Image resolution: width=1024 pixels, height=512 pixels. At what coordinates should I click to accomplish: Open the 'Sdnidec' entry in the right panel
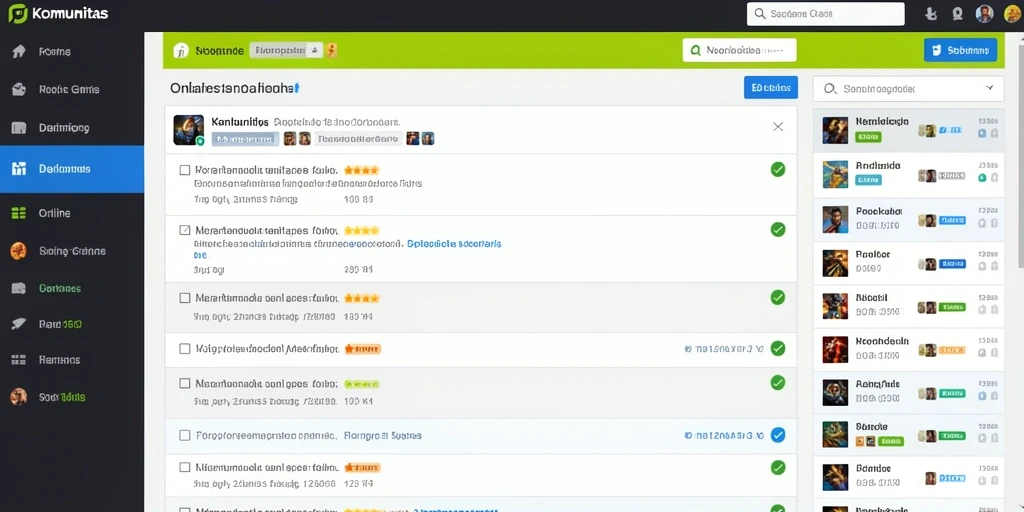pyautogui.click(x=908, y=477)
